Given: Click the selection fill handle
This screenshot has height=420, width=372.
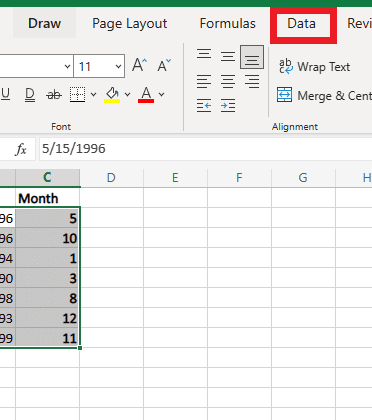Looking at the screenshot, I should [80, 348].
